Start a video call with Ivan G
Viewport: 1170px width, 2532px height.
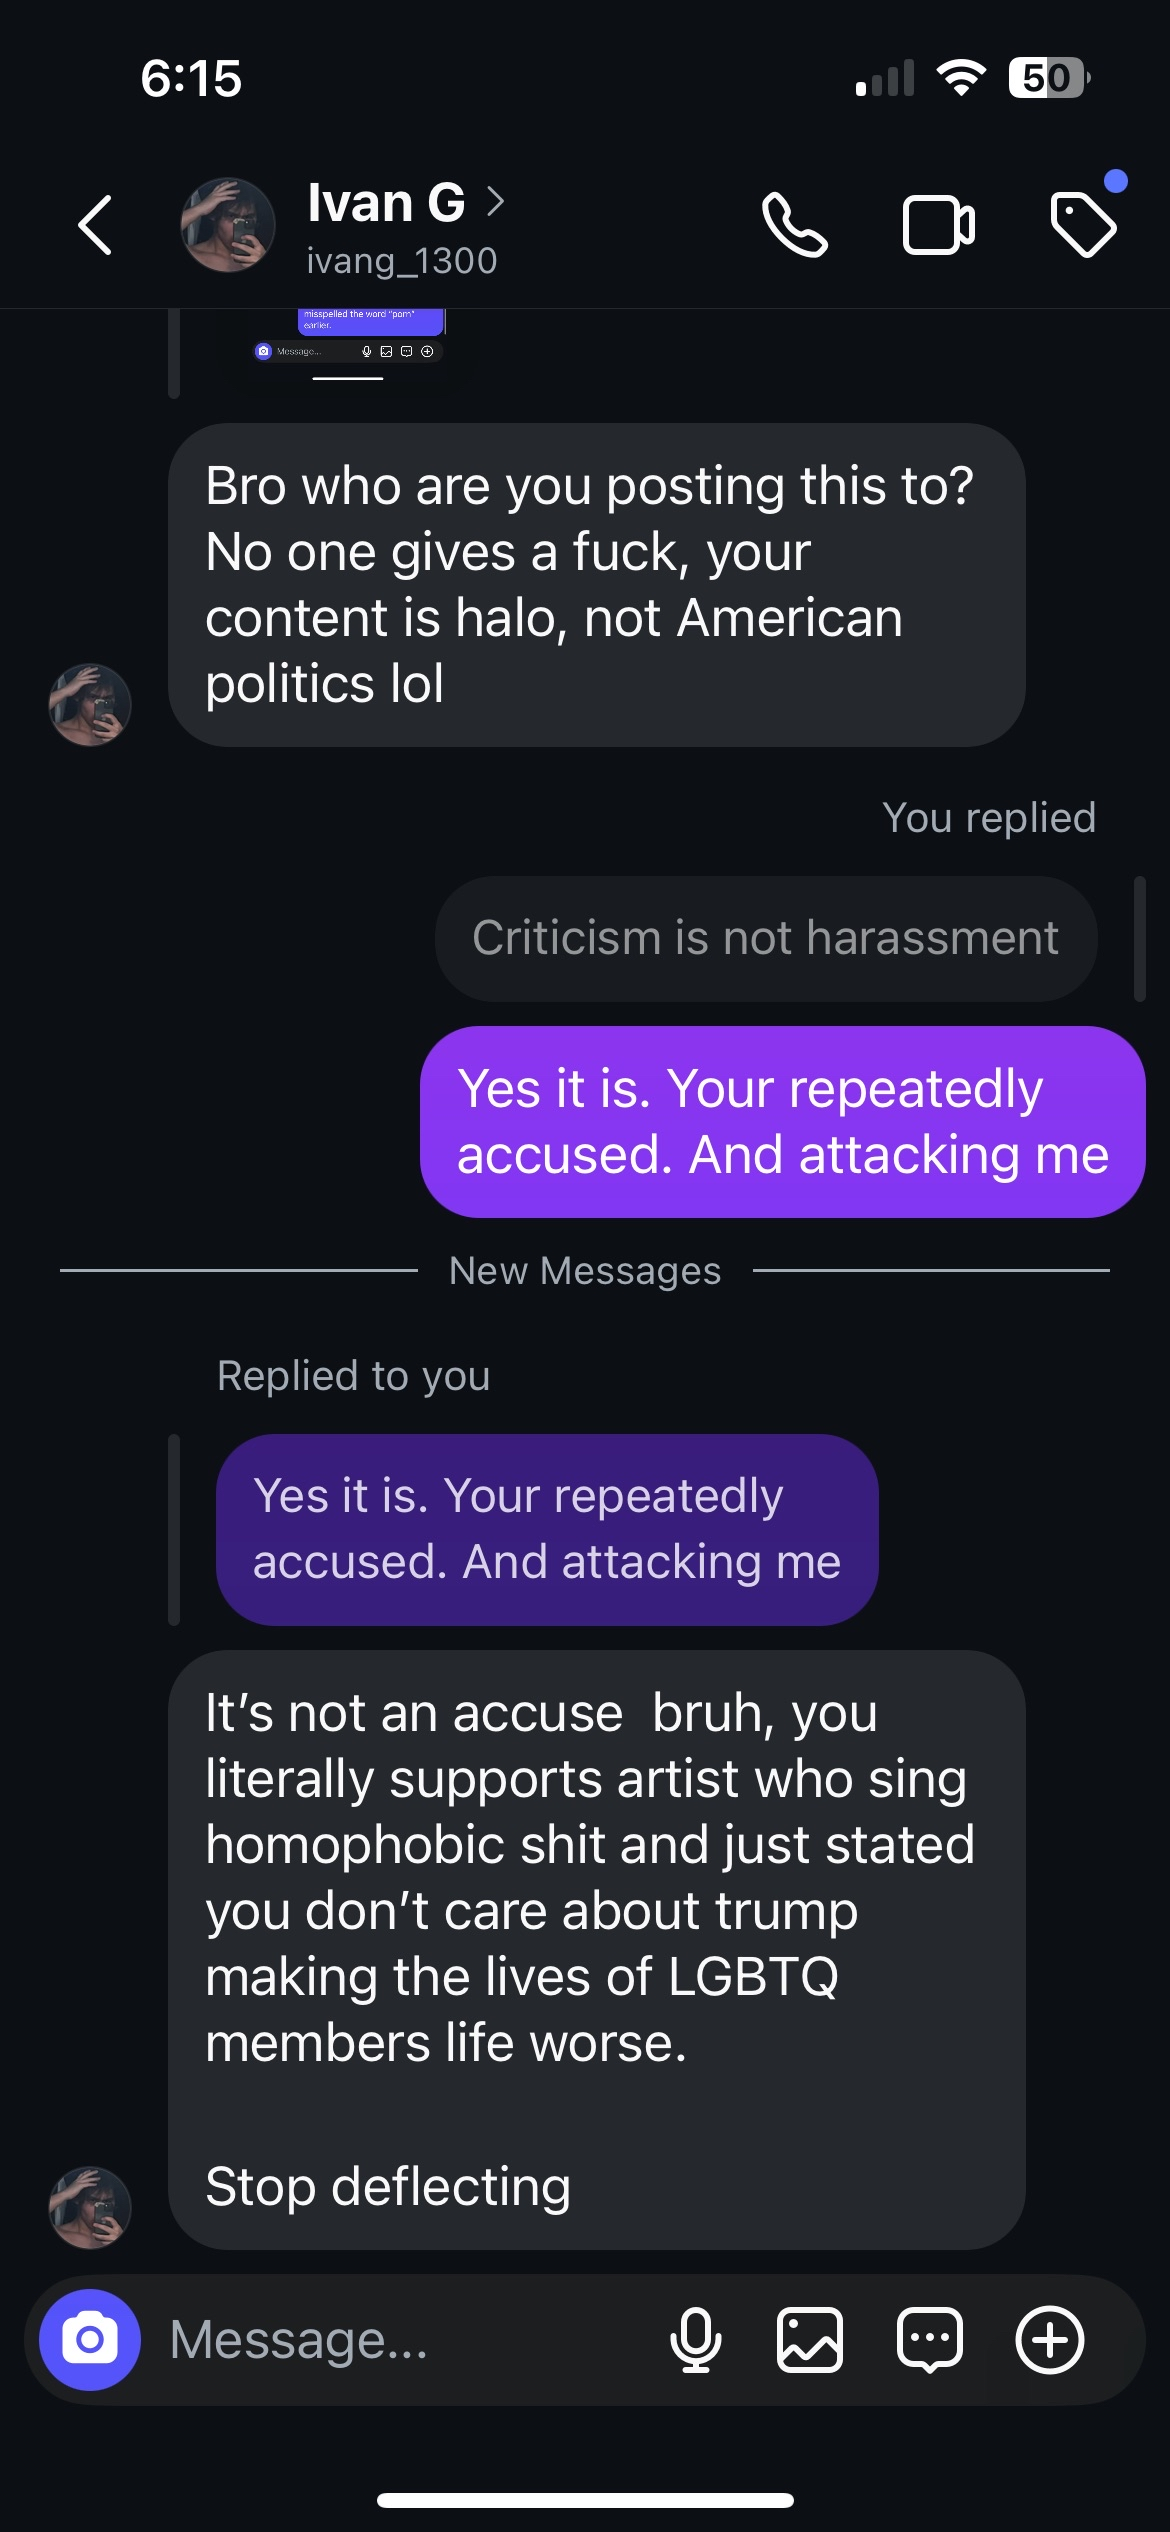coord(938,225)
